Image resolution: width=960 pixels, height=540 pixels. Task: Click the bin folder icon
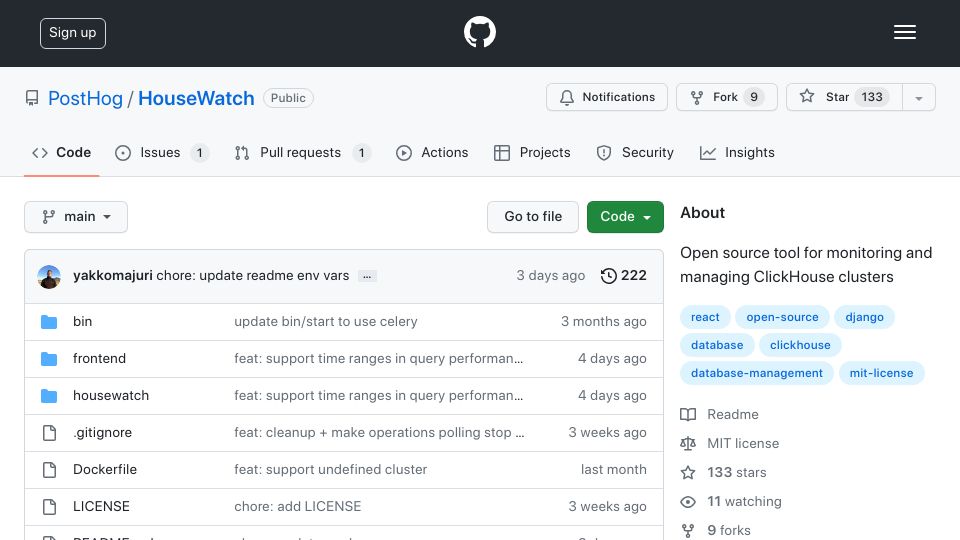coord(49,321)
